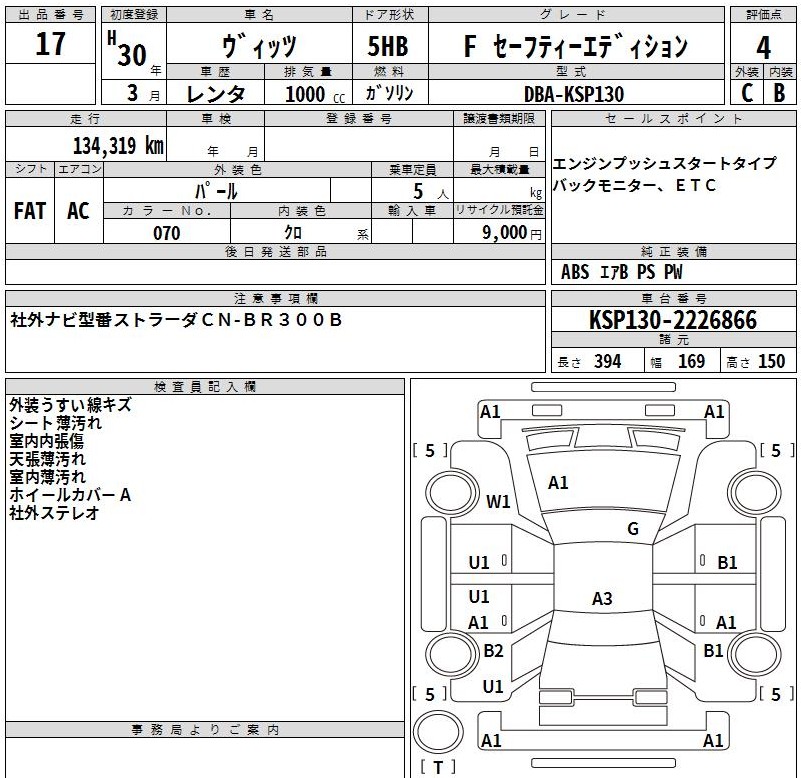Click equipment list ABS エアB PS PW
The height and width of the screenshot is (778, 801).
[621, 272]
